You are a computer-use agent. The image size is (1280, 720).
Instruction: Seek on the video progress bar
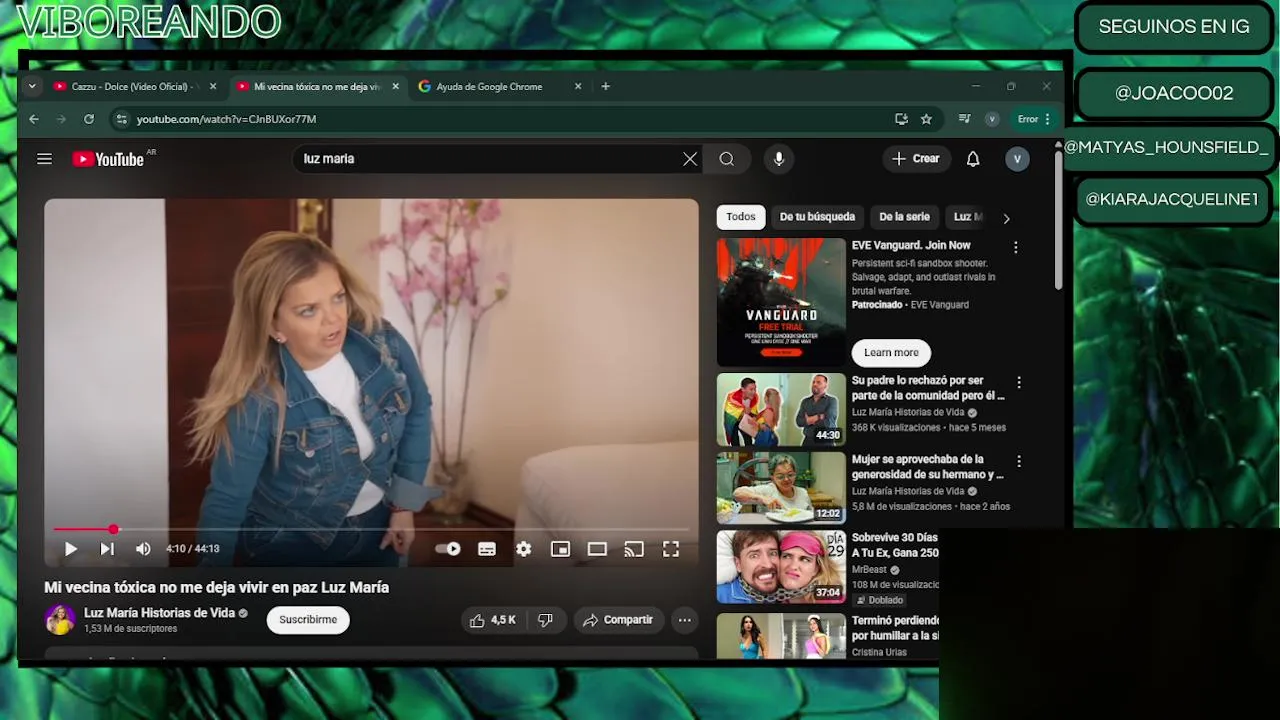[x=371, y=529]
